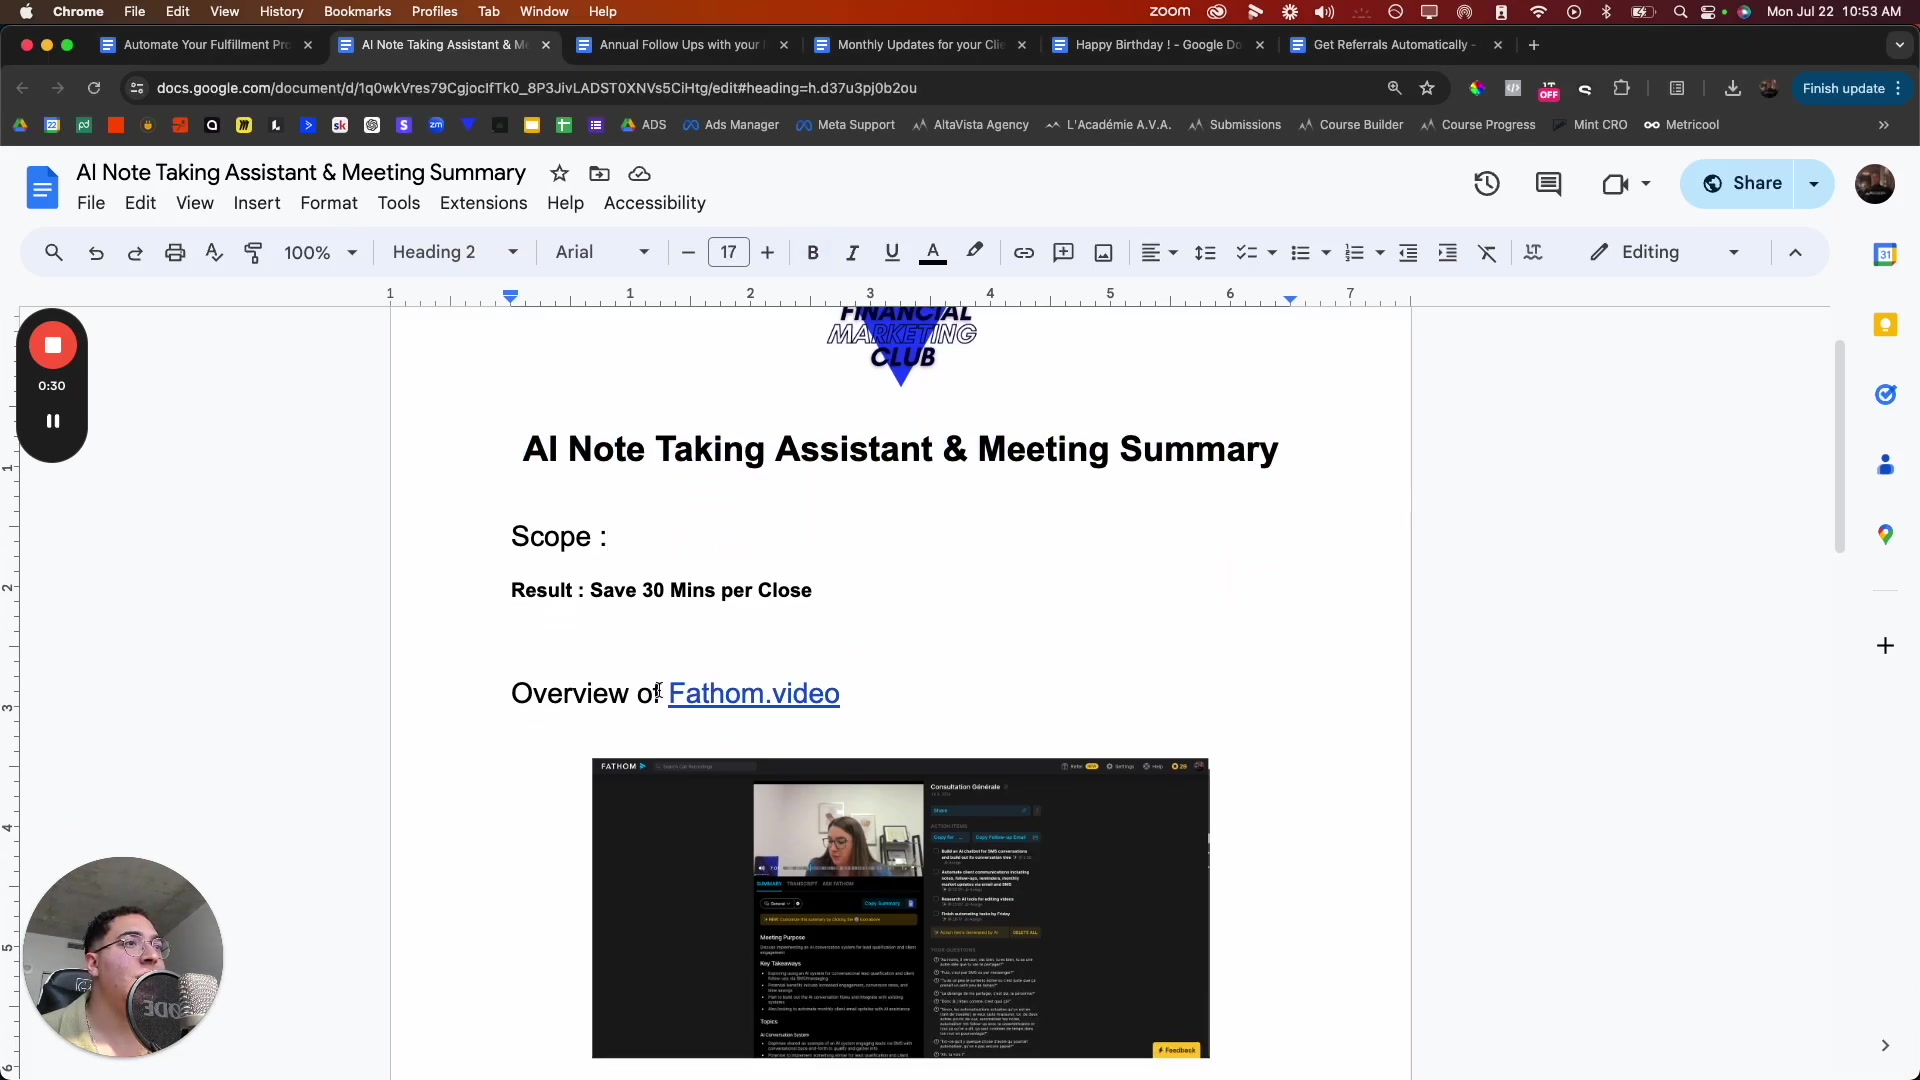
Task: Decrease indent of the paragraph
Action: (1408, 253)
